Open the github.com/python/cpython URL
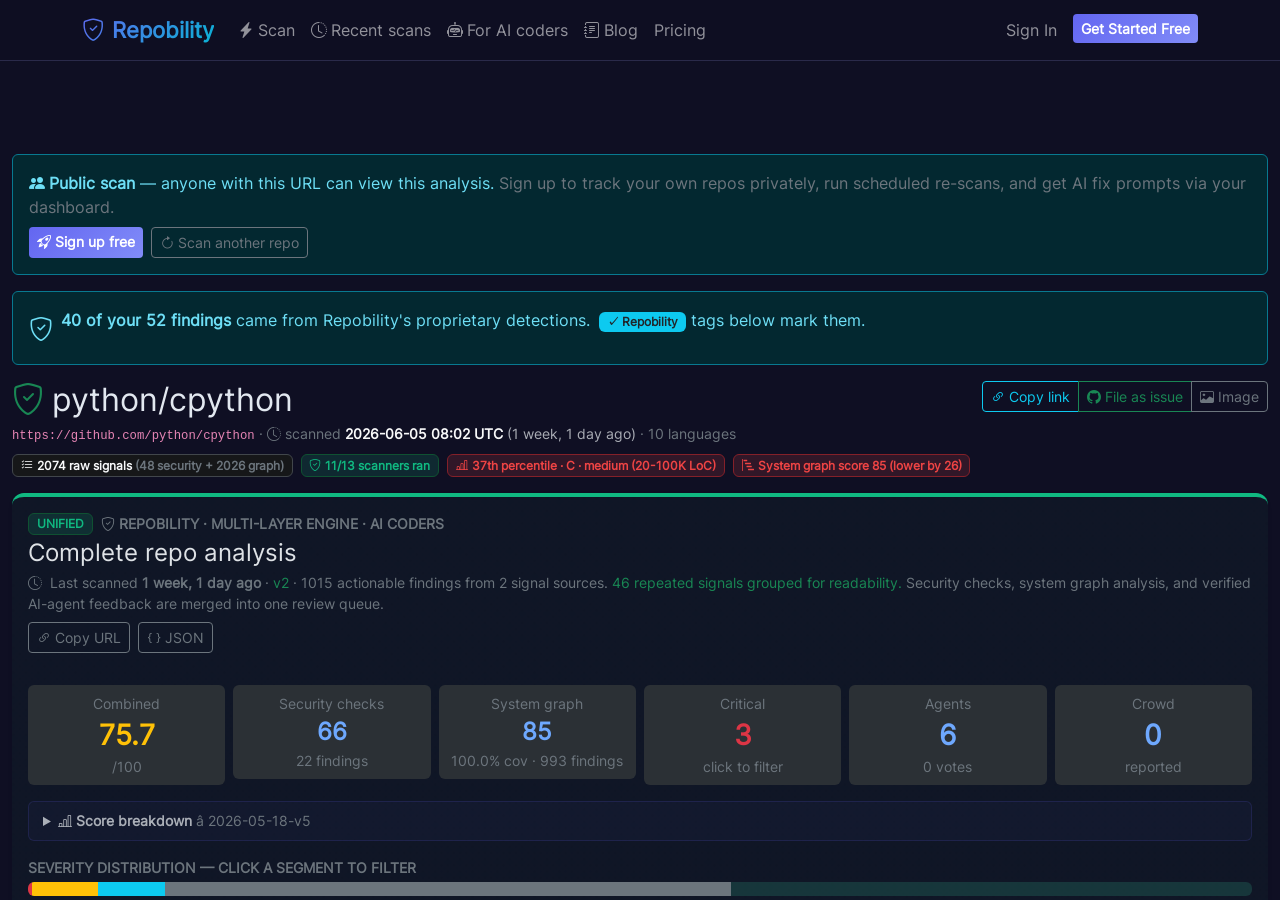This screenshot has height=900, width=1280. point(133,435)
